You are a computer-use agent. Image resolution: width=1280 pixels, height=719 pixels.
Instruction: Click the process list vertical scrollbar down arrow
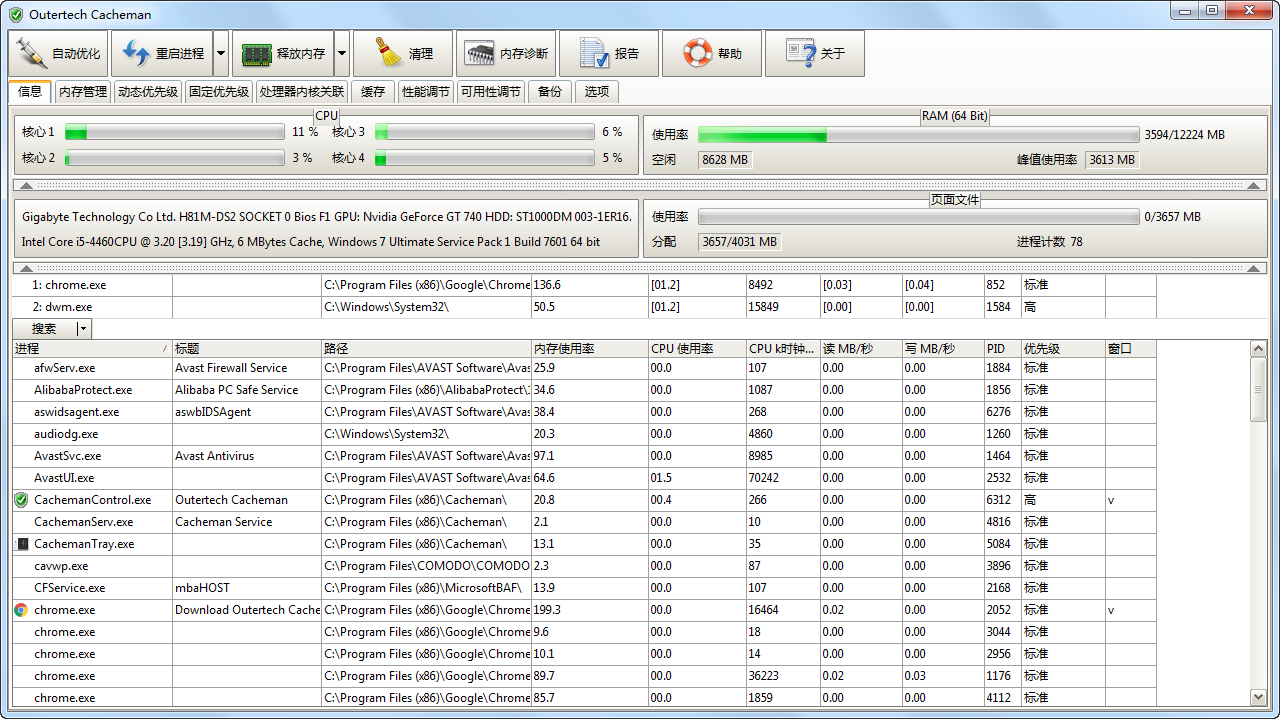1258,697
